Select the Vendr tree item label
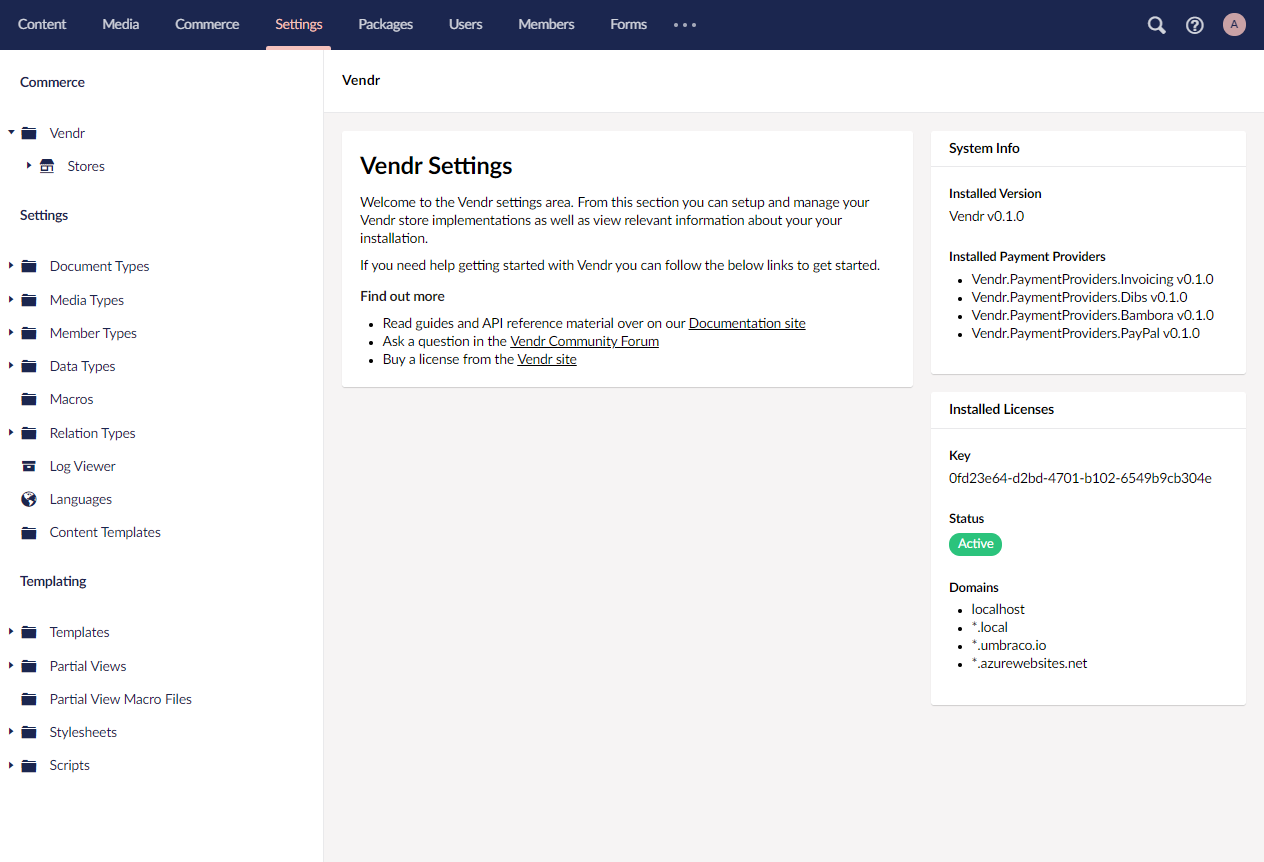1264x862 pixels. coord(67,133)
